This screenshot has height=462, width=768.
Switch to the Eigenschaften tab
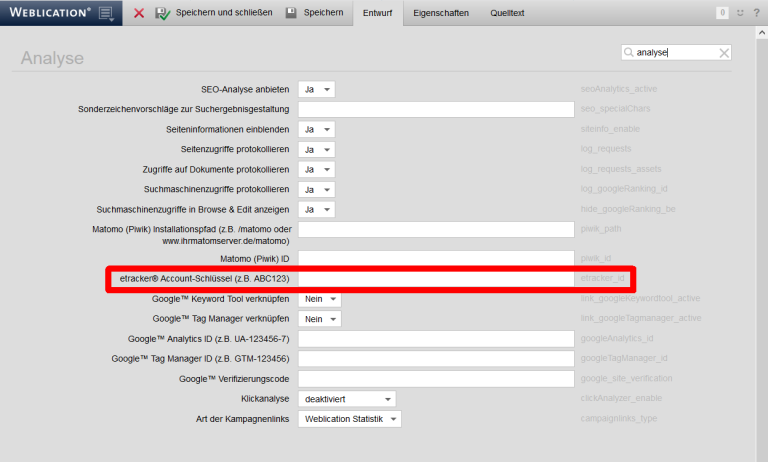tap(440, 13)
